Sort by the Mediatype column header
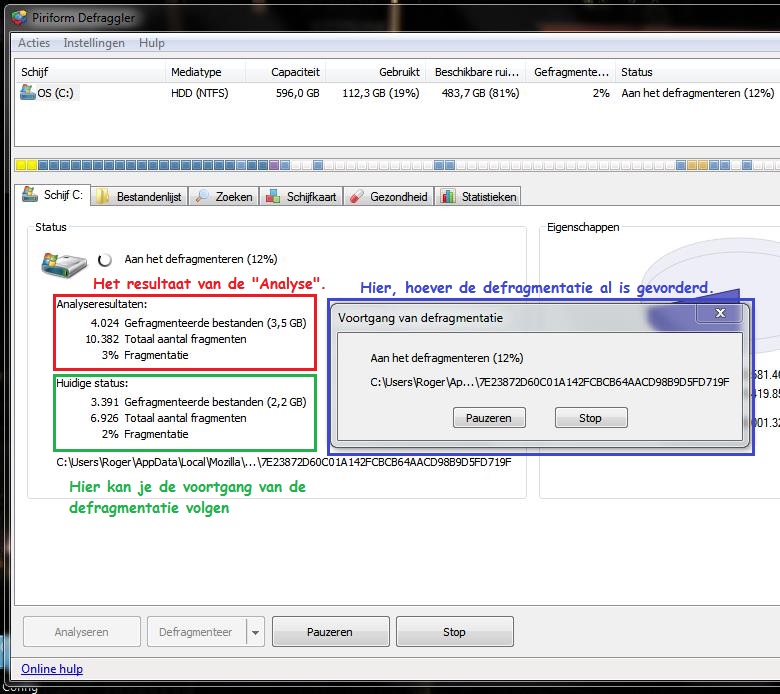The image size is (780, 694). pyautogui.click(x=205, y=72)
